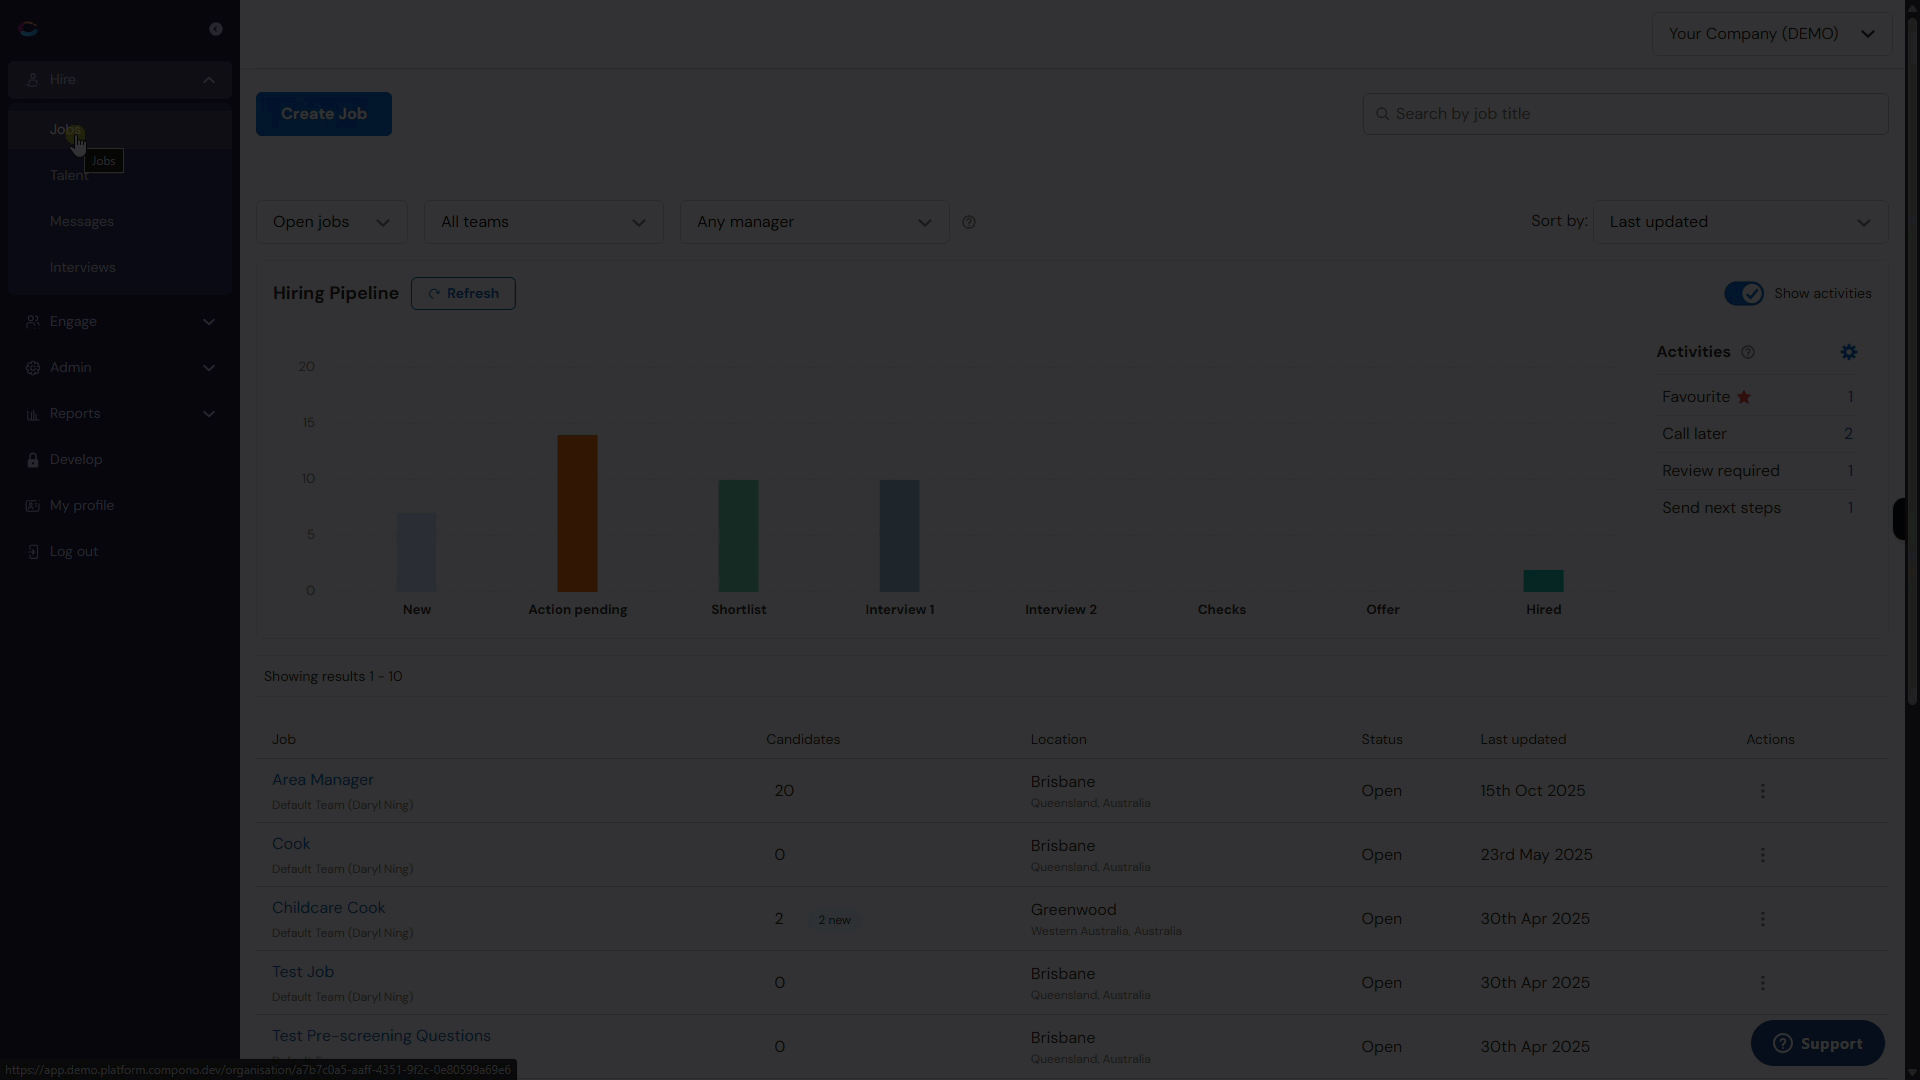1920x1080 pixels.
Task: Click the Compono logo icon
Action: tap(28, 29)
